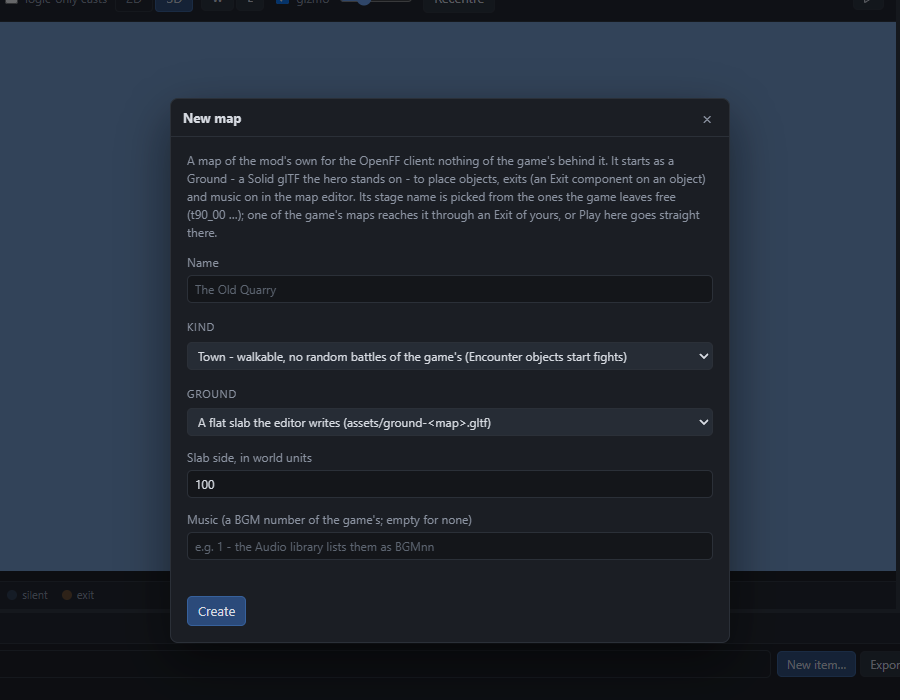Click the Create button
Viewport: 900px width, 700px height.
(x=216, y=611)
